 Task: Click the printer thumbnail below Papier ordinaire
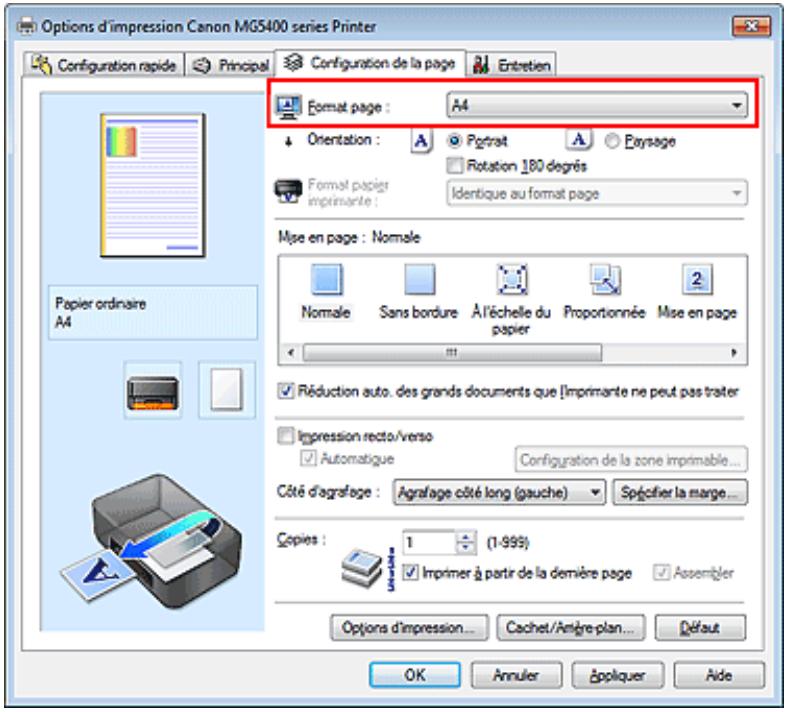(153, 391)
